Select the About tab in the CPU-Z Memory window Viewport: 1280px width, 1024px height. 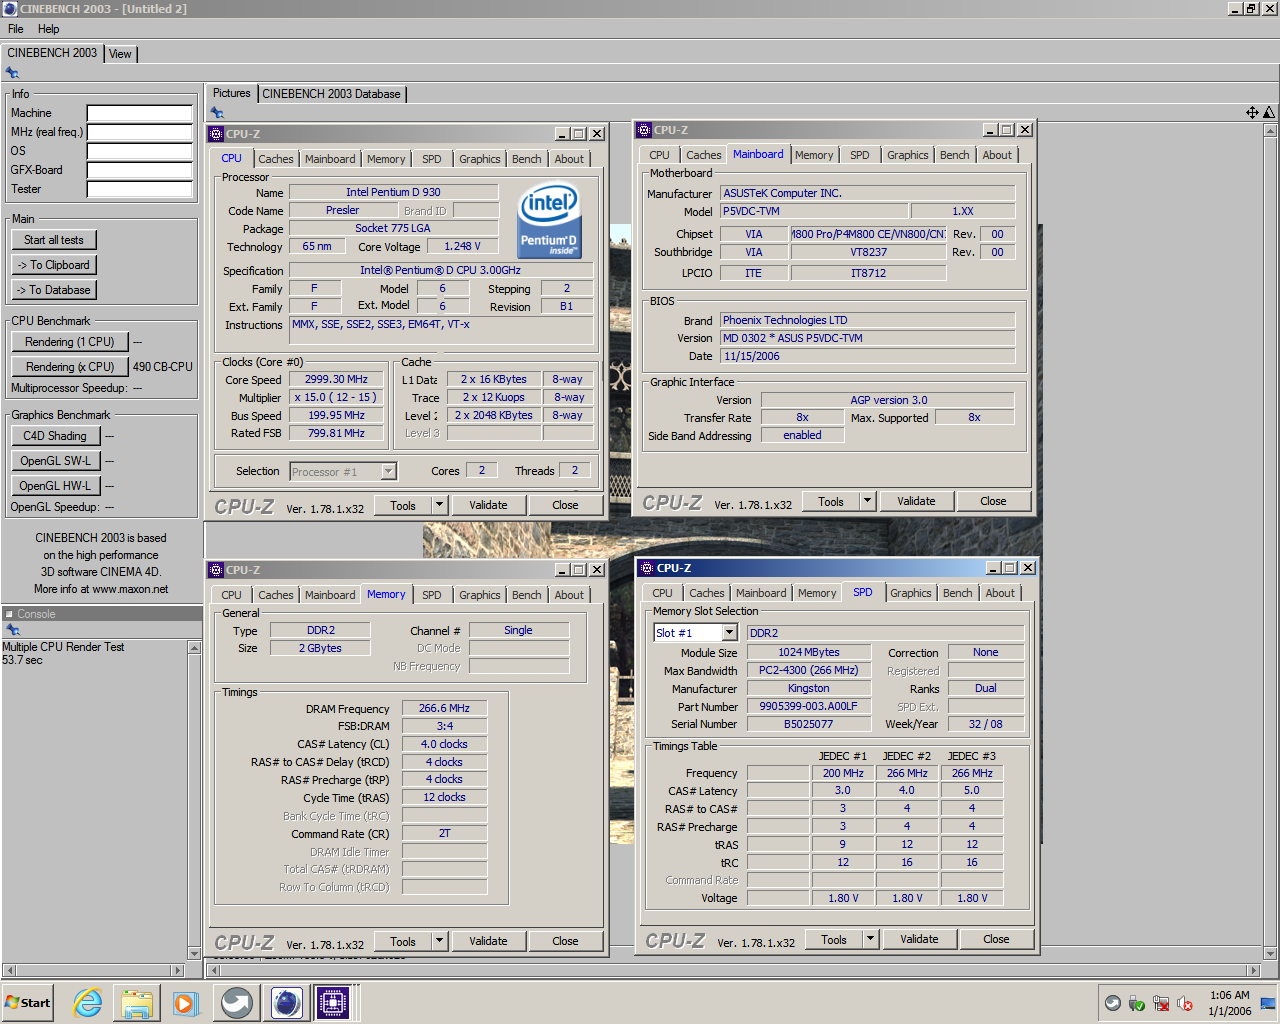pos(569,595)
